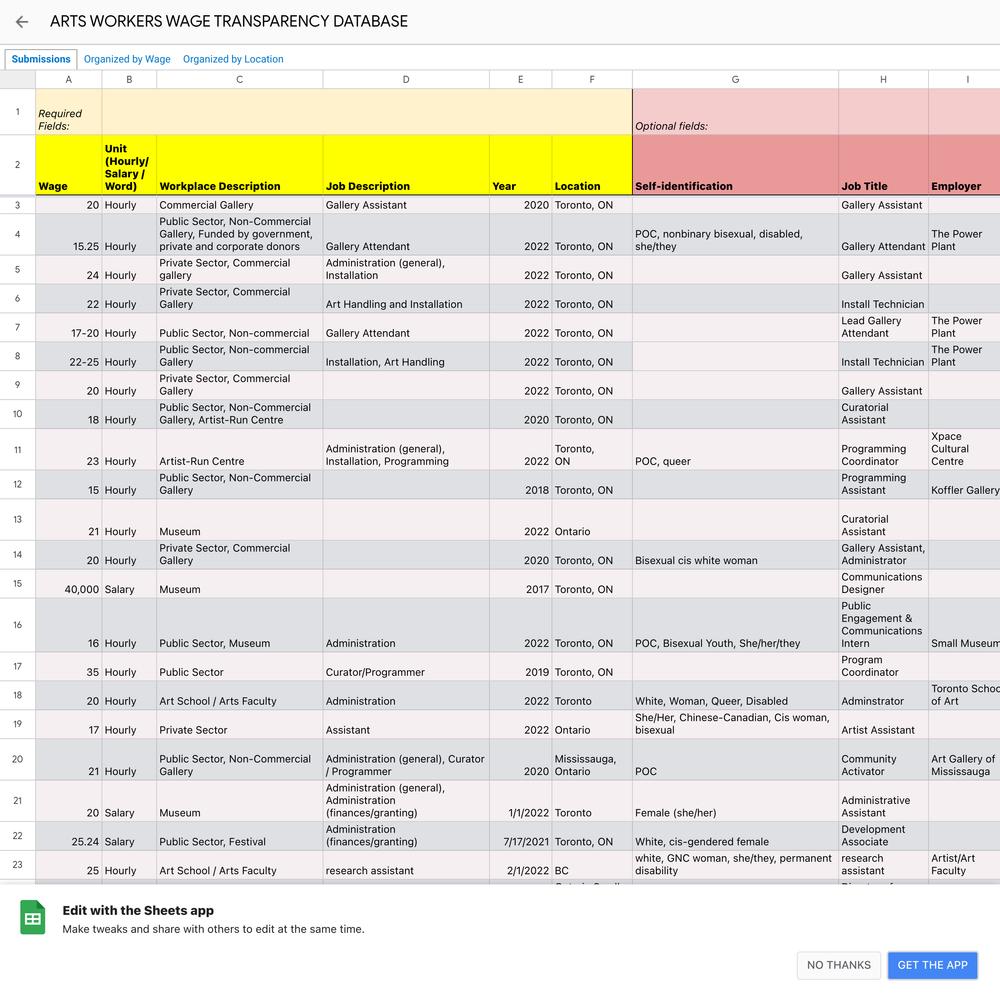The image size is (1000, 1000).
Task: Switch to Organized by Wage tab
Action: pyautogui.click(x=127, y=59)
